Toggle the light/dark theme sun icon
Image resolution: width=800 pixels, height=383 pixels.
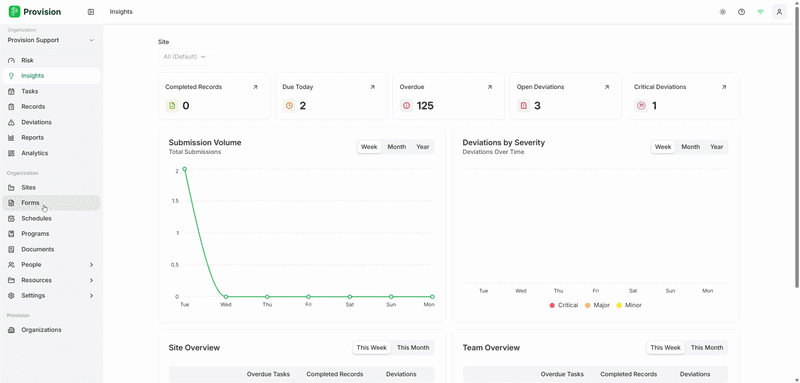coord(722,12)
